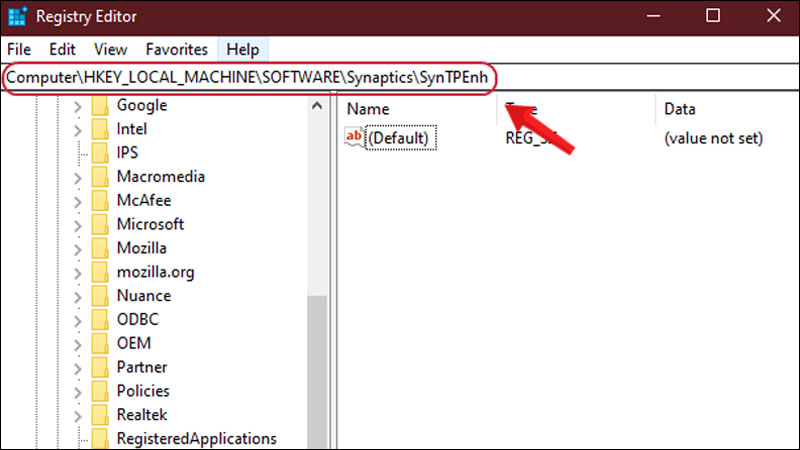
Task: Select the Nuance tree key label
Action: (144, 296)
